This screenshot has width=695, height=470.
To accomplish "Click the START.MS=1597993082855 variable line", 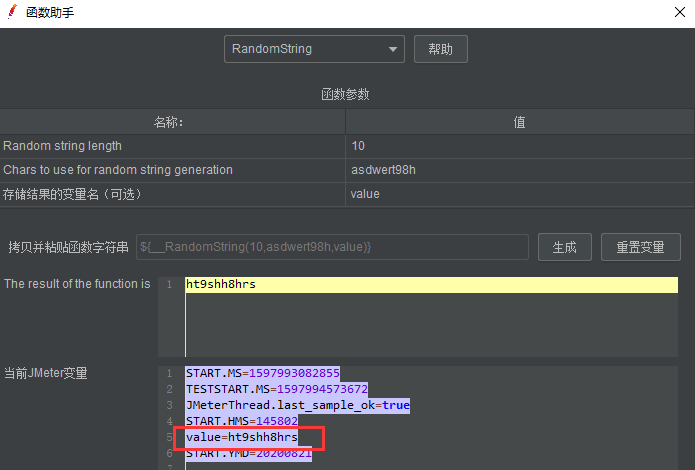I will tap(263, 373).
